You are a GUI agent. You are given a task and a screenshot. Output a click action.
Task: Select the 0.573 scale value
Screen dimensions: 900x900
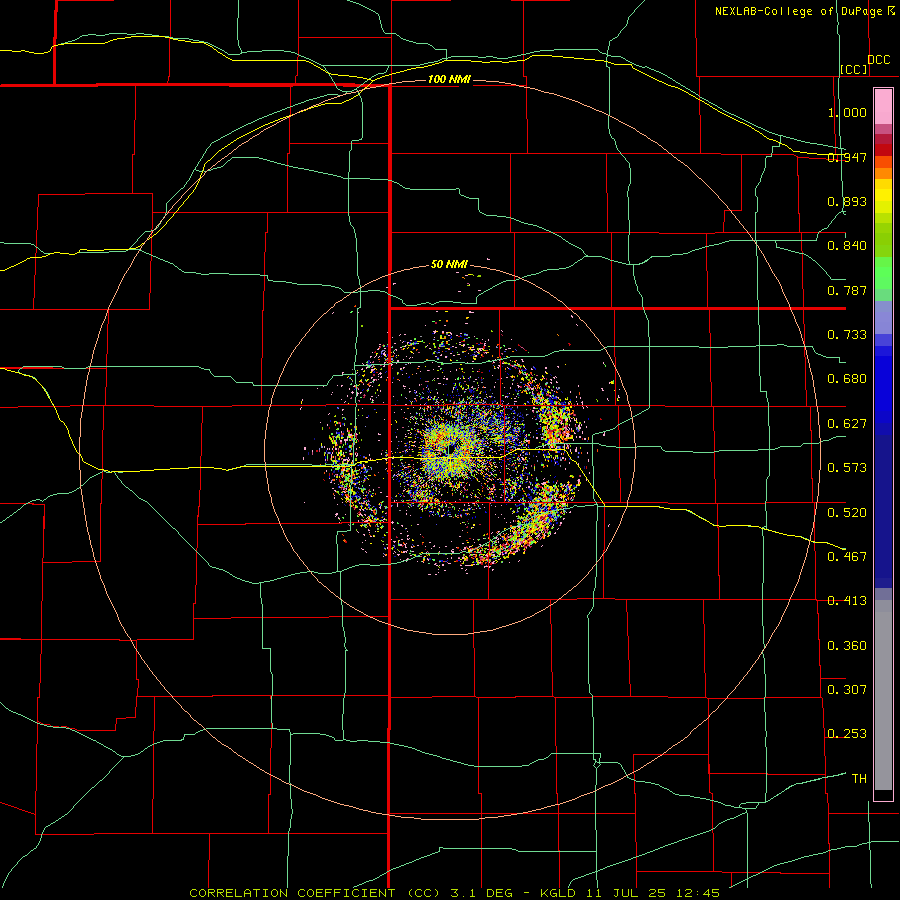847,468
